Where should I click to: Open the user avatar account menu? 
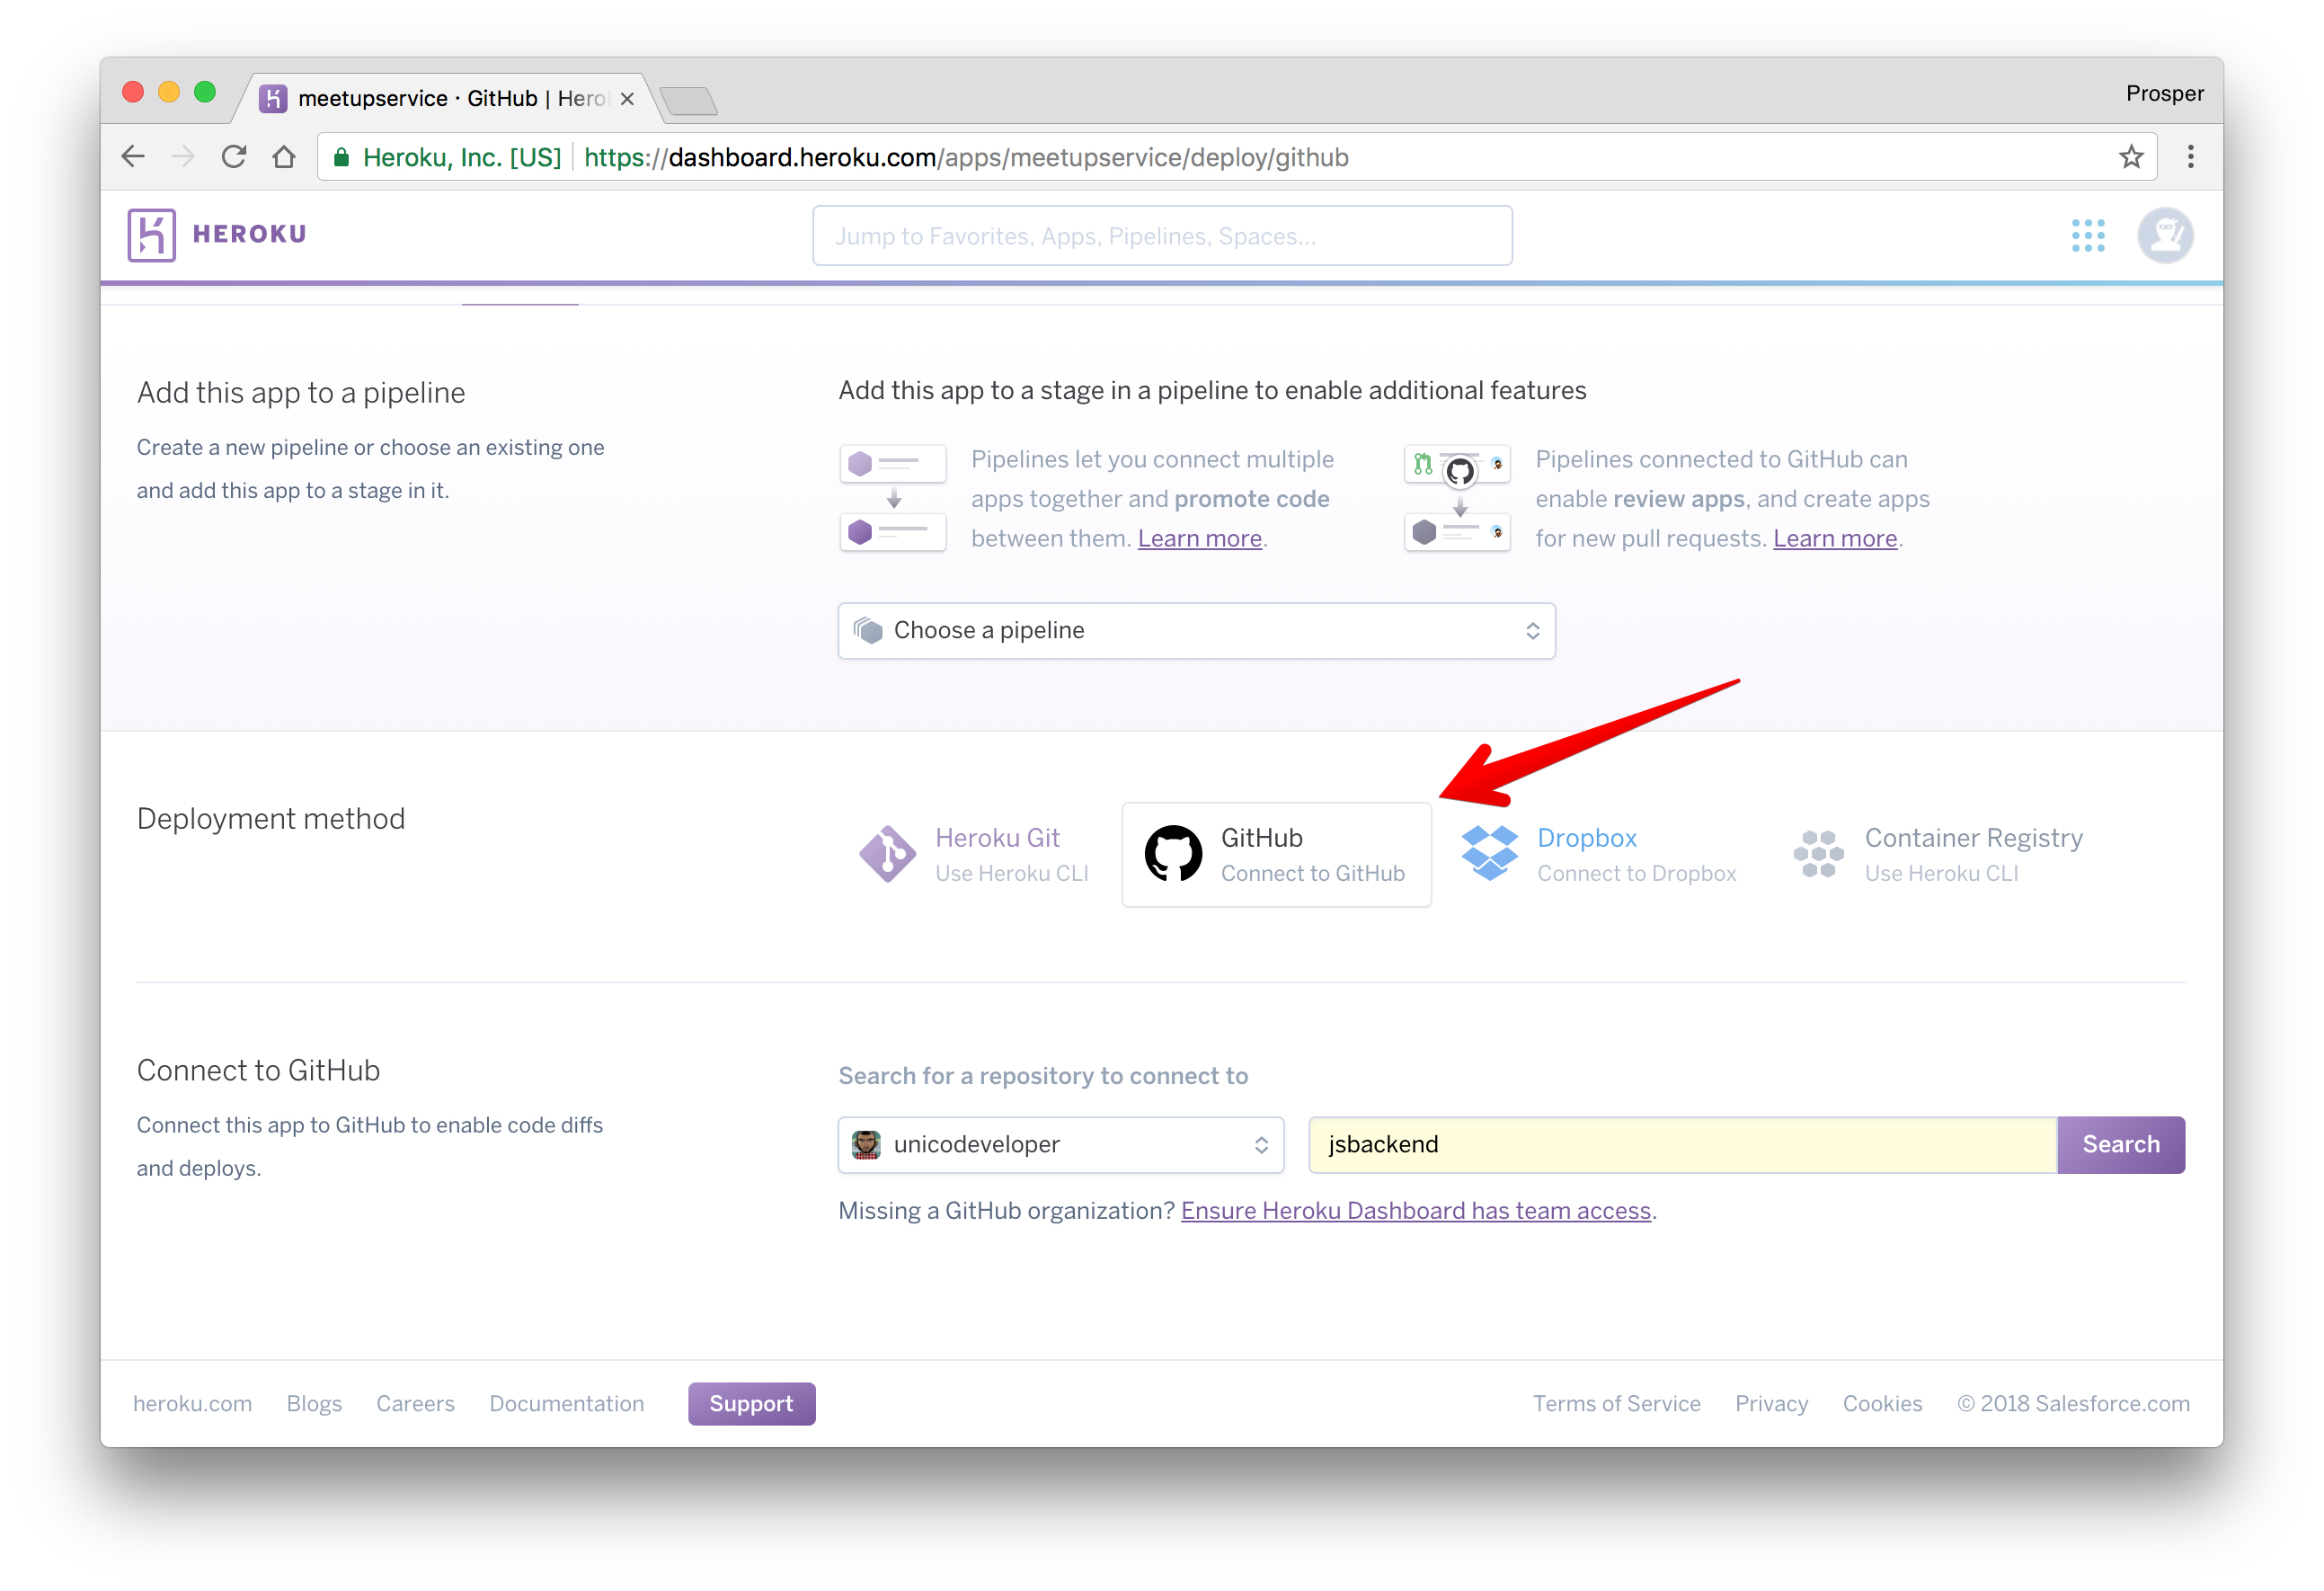(2165, 235)
